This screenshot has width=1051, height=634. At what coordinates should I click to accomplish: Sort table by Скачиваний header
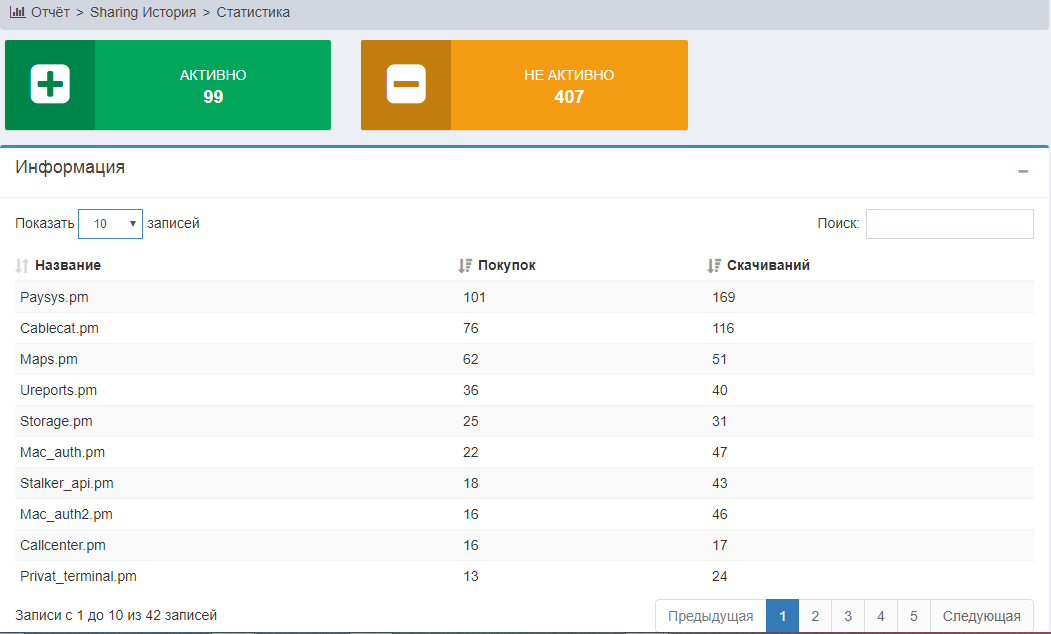pos(768,266)
